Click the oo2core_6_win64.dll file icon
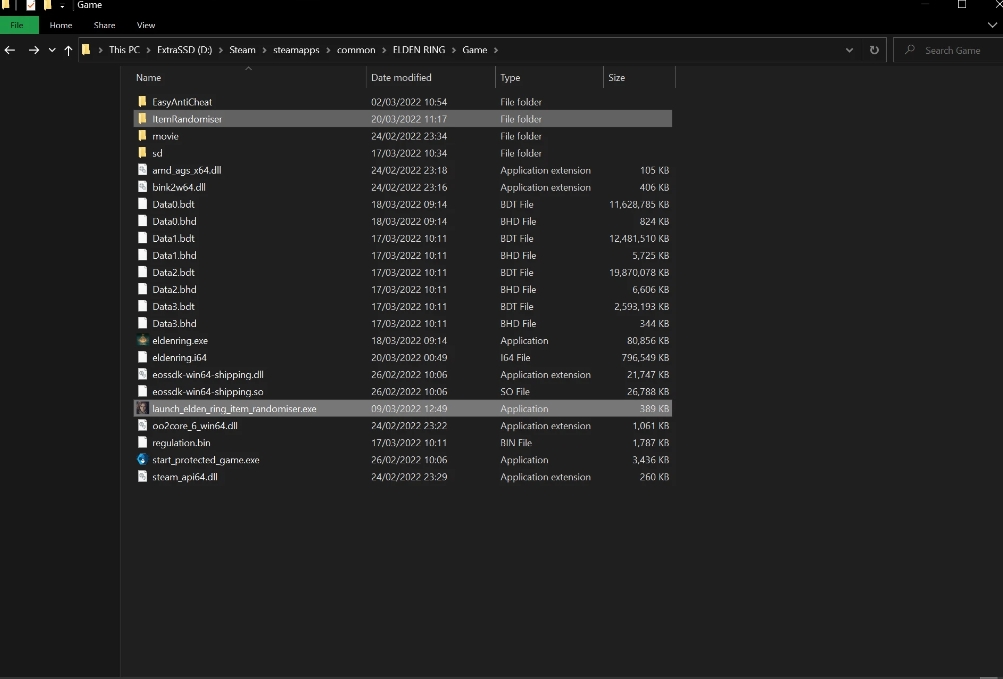 point(143,426)
